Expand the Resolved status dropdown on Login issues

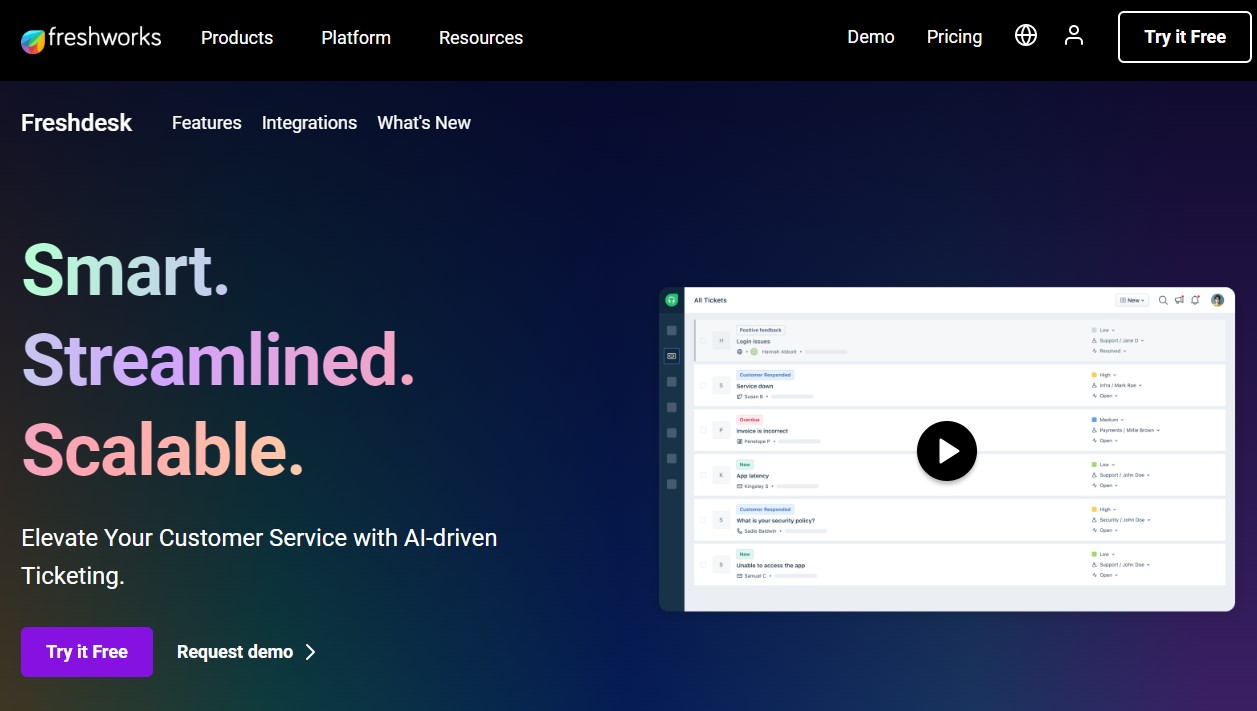(x=1112, y=351)
